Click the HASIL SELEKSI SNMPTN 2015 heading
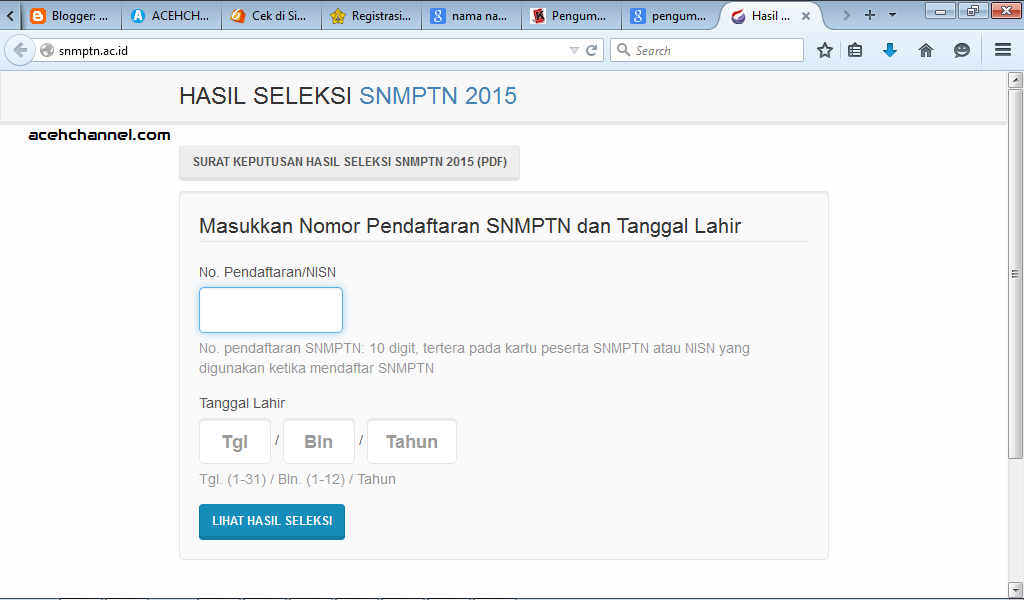This screenshot has width=1024, height=600. [x=348, y=96]
